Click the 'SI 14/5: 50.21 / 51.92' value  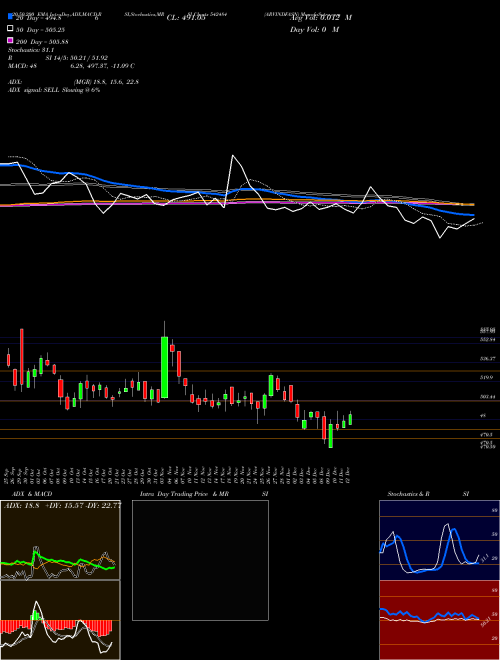(77, 58)
